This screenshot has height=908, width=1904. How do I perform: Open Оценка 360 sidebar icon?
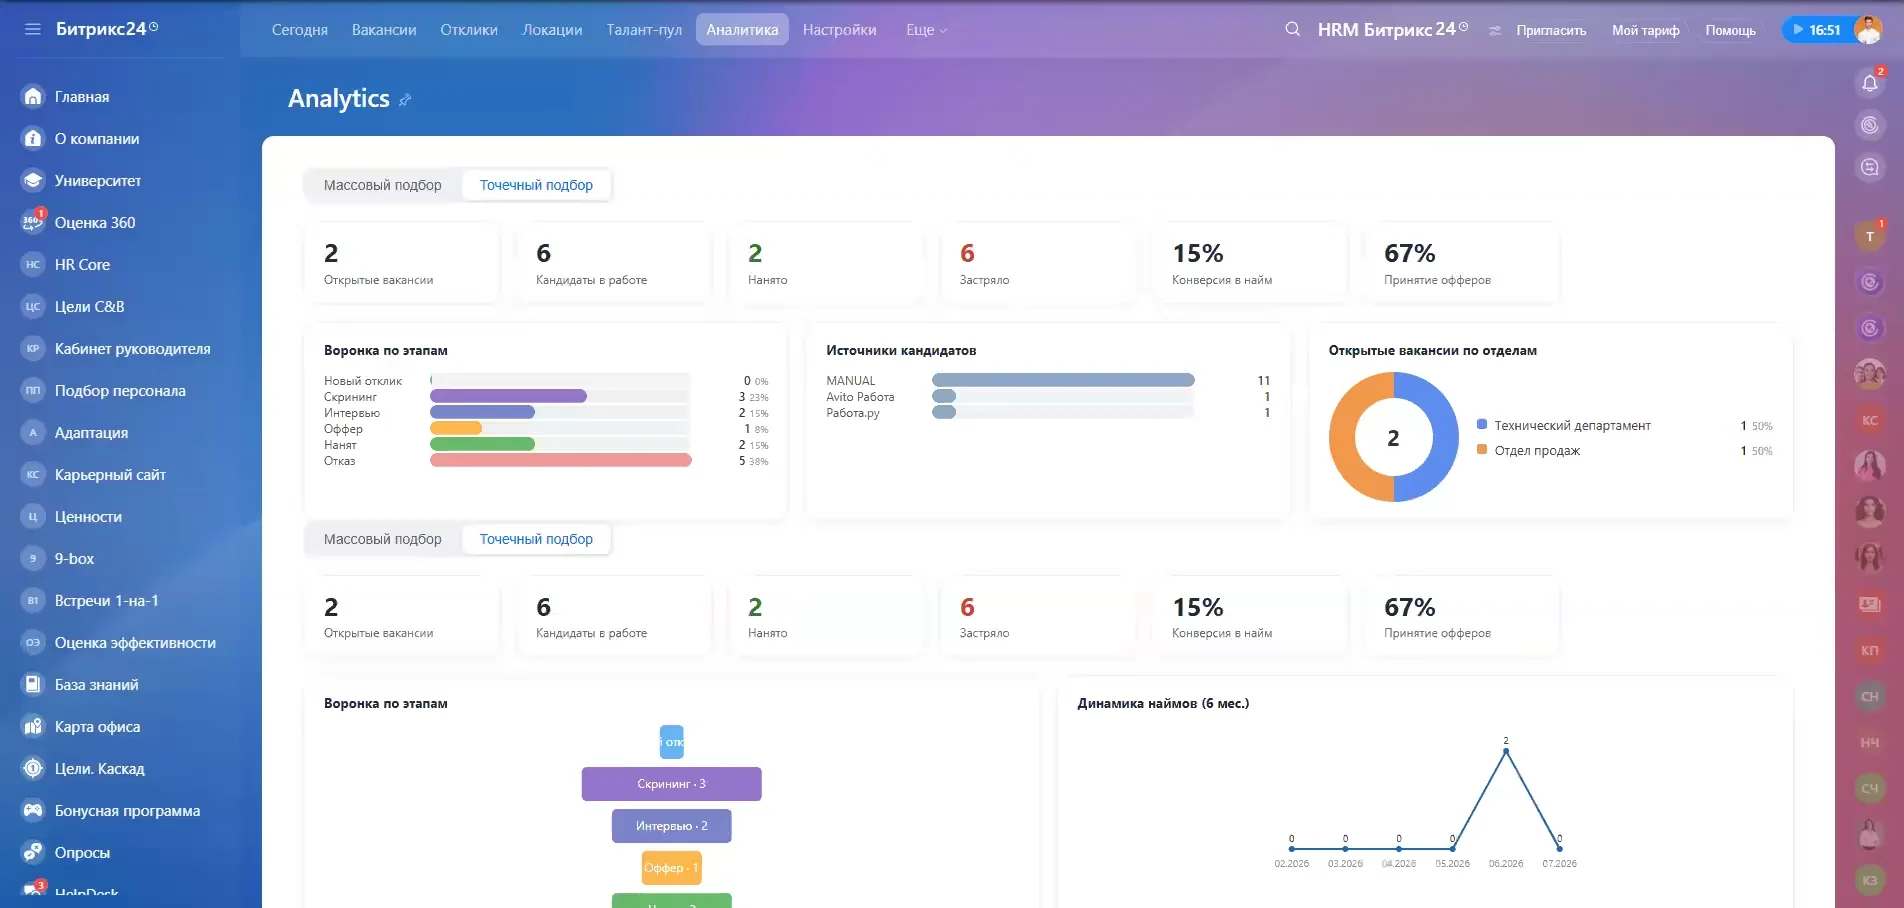coord(33,222)
